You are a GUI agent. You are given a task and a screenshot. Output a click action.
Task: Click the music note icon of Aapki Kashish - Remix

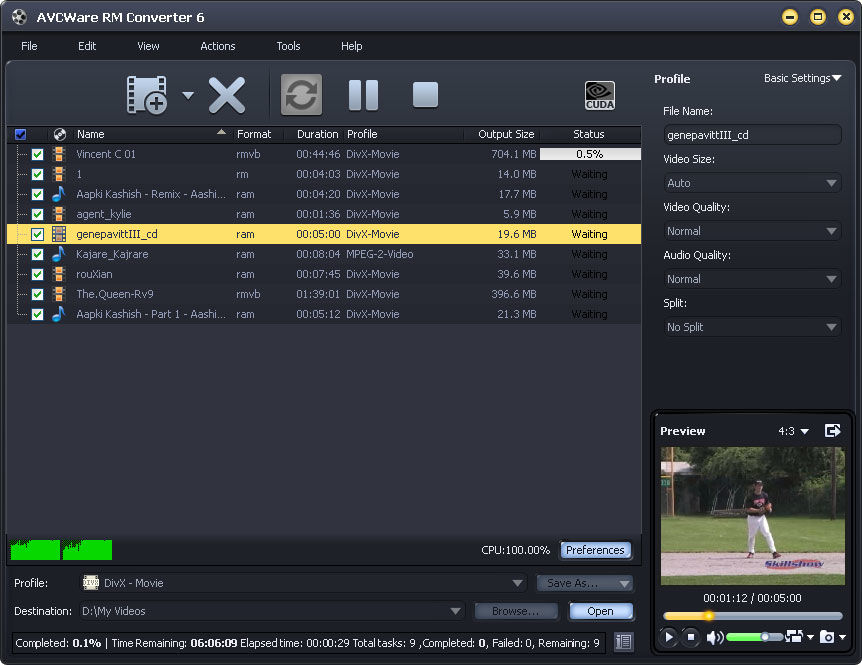[x=59, y=194]
